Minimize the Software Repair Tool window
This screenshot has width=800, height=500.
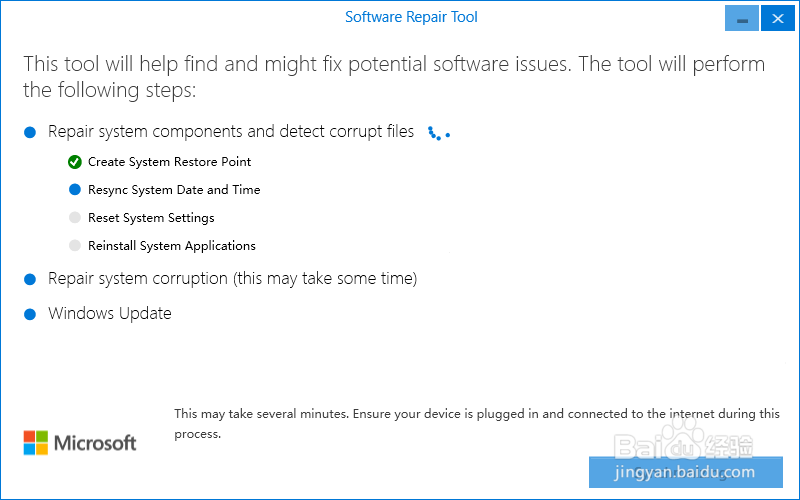click(x=741, y=19)
